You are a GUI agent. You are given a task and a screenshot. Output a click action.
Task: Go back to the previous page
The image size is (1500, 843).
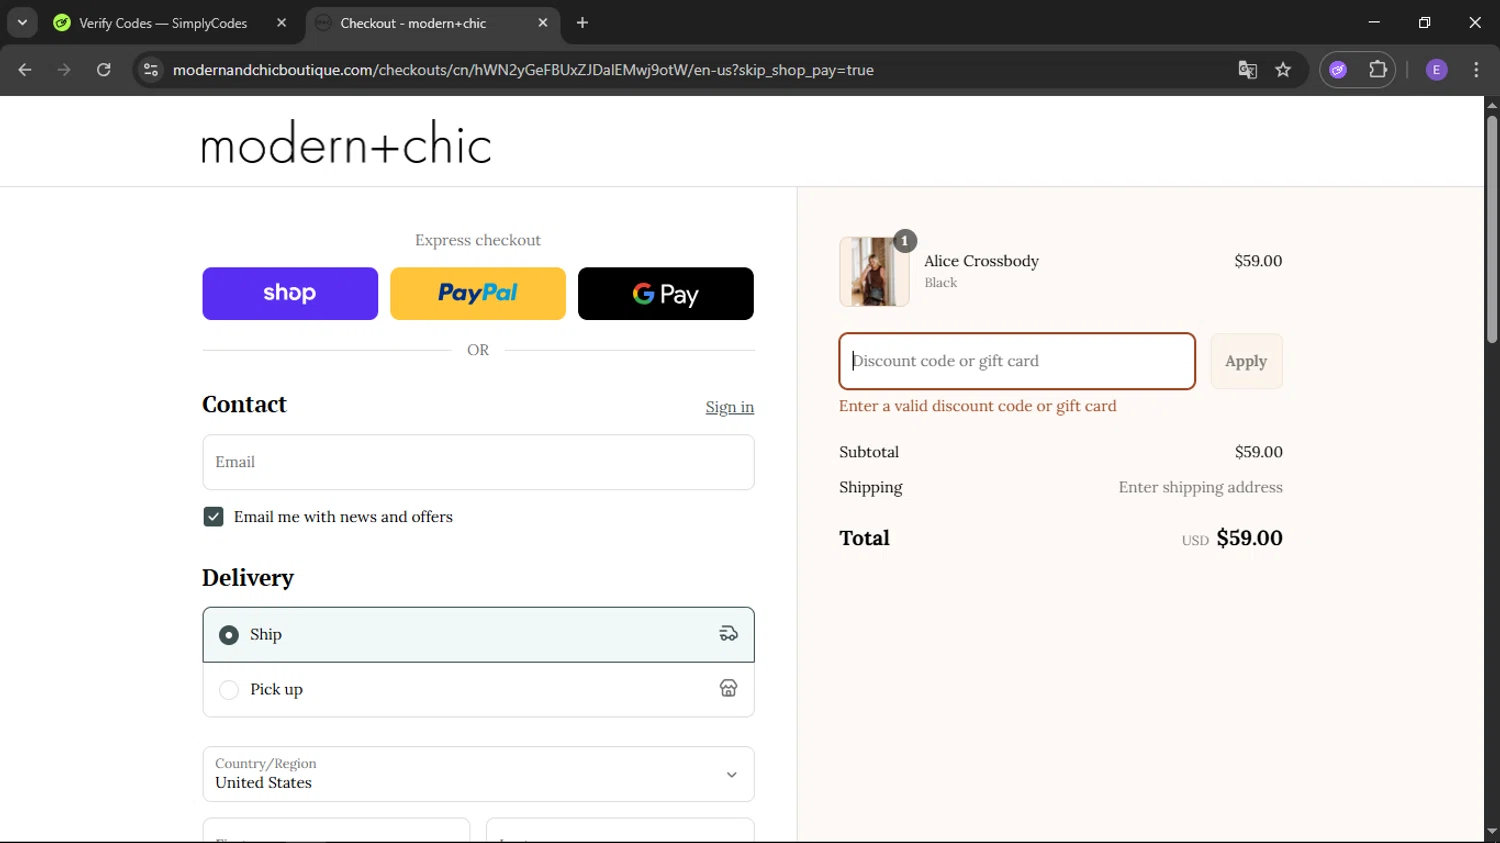coord(25,70)
